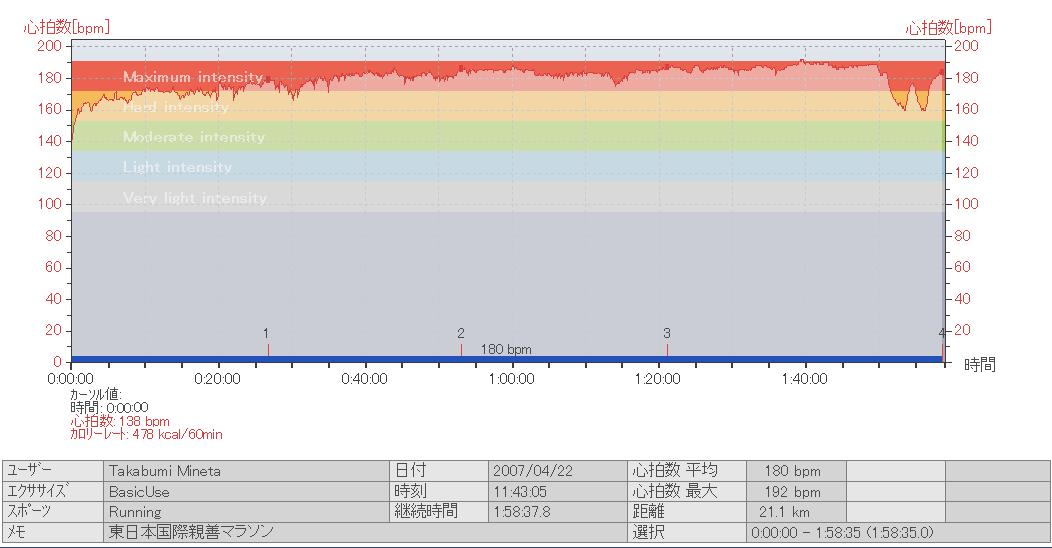Click the '0:20:00' time axis tick label

click(x=217, y=379)
